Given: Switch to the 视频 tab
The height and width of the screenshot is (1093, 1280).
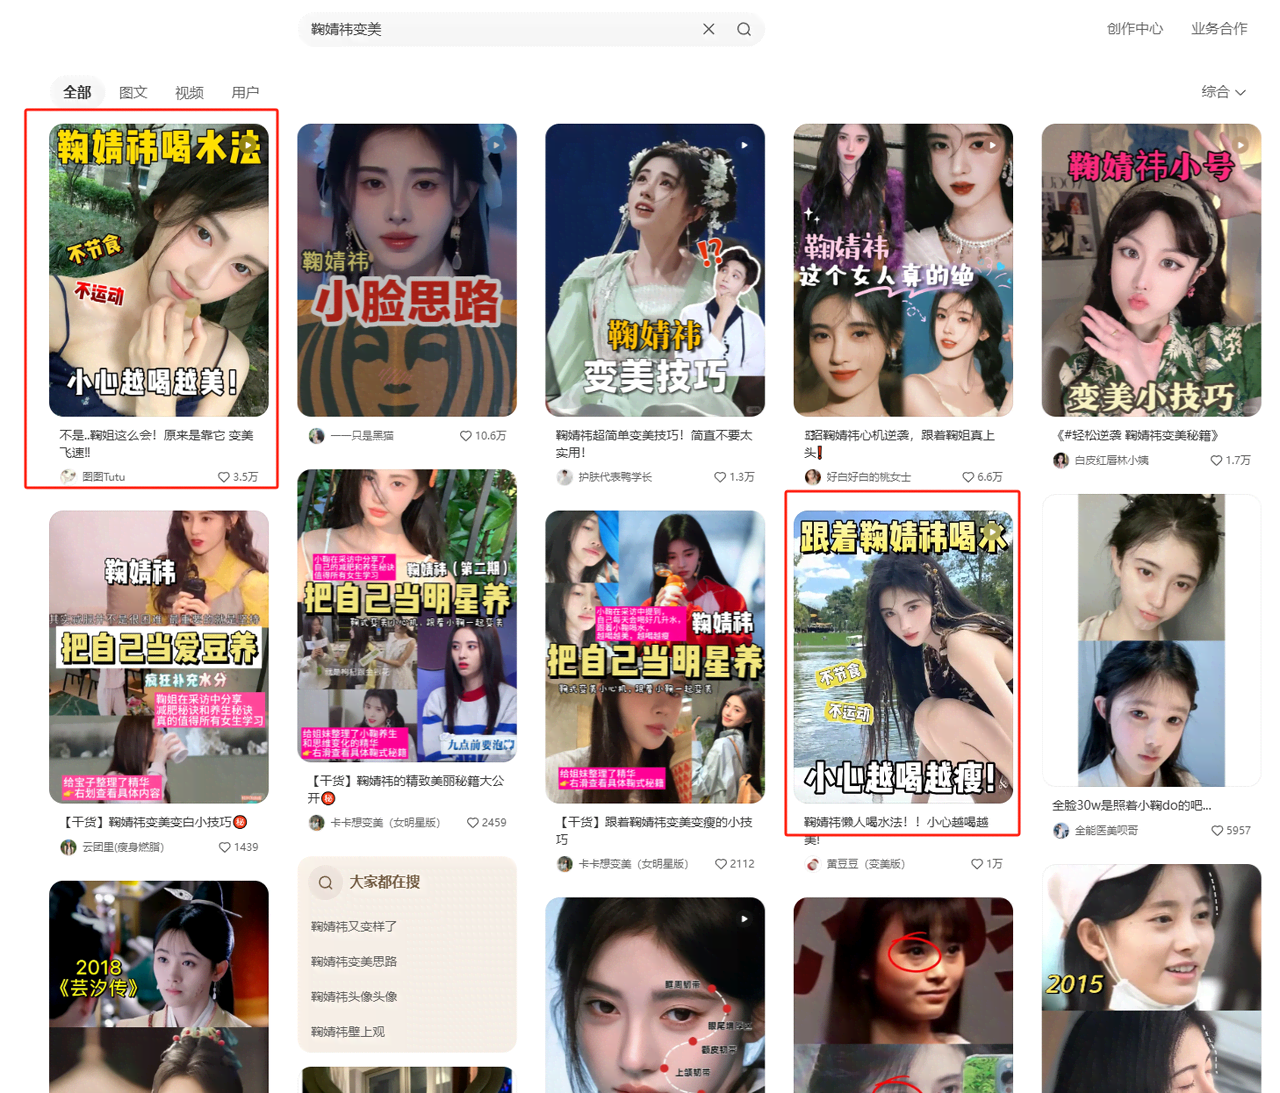Looking at the screenshot, I should coord(189,92).
